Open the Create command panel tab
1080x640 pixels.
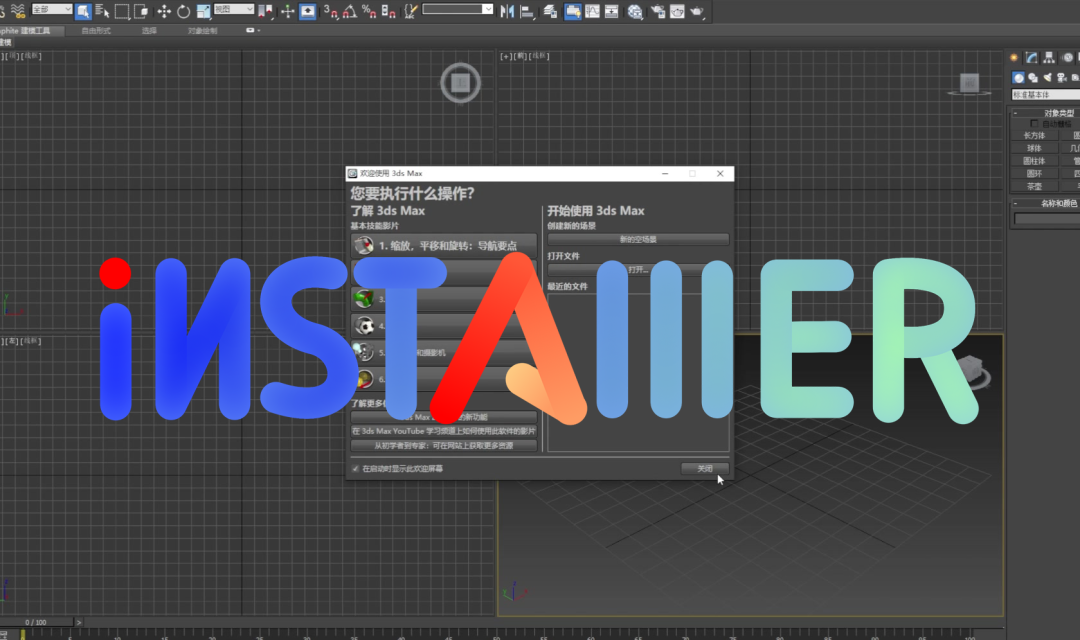[x=1014, y=58]
